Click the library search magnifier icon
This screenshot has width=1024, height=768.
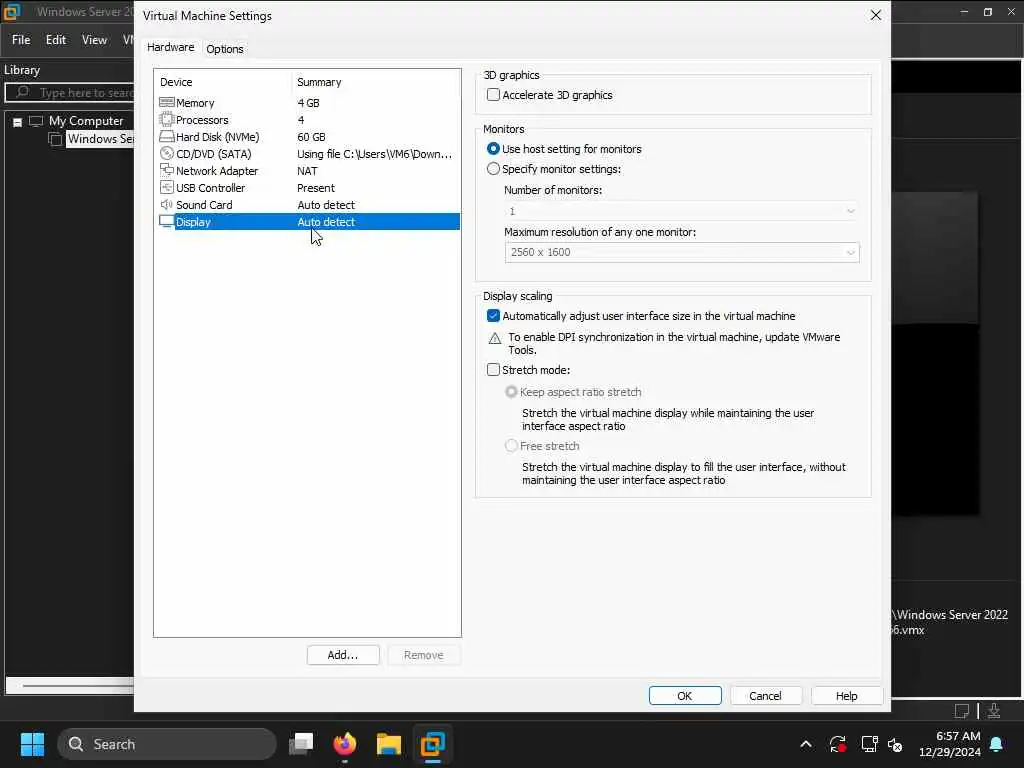[x=22, y=92]
